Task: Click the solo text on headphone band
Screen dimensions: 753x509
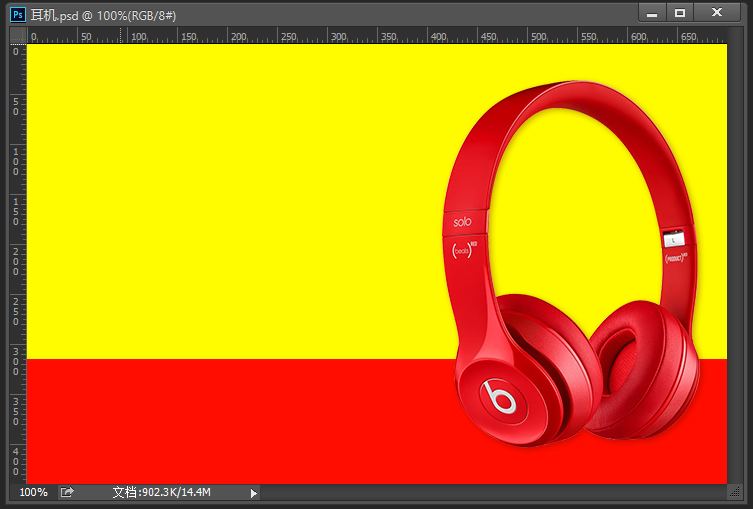Action: click(462, 222)
